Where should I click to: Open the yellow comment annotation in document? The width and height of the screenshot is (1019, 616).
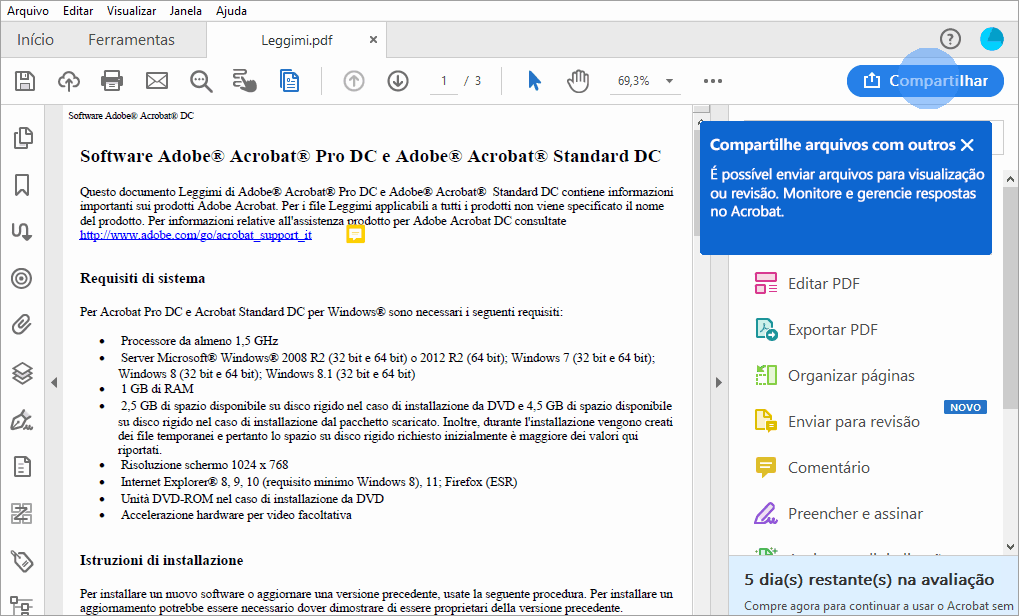tap(355, 234)
